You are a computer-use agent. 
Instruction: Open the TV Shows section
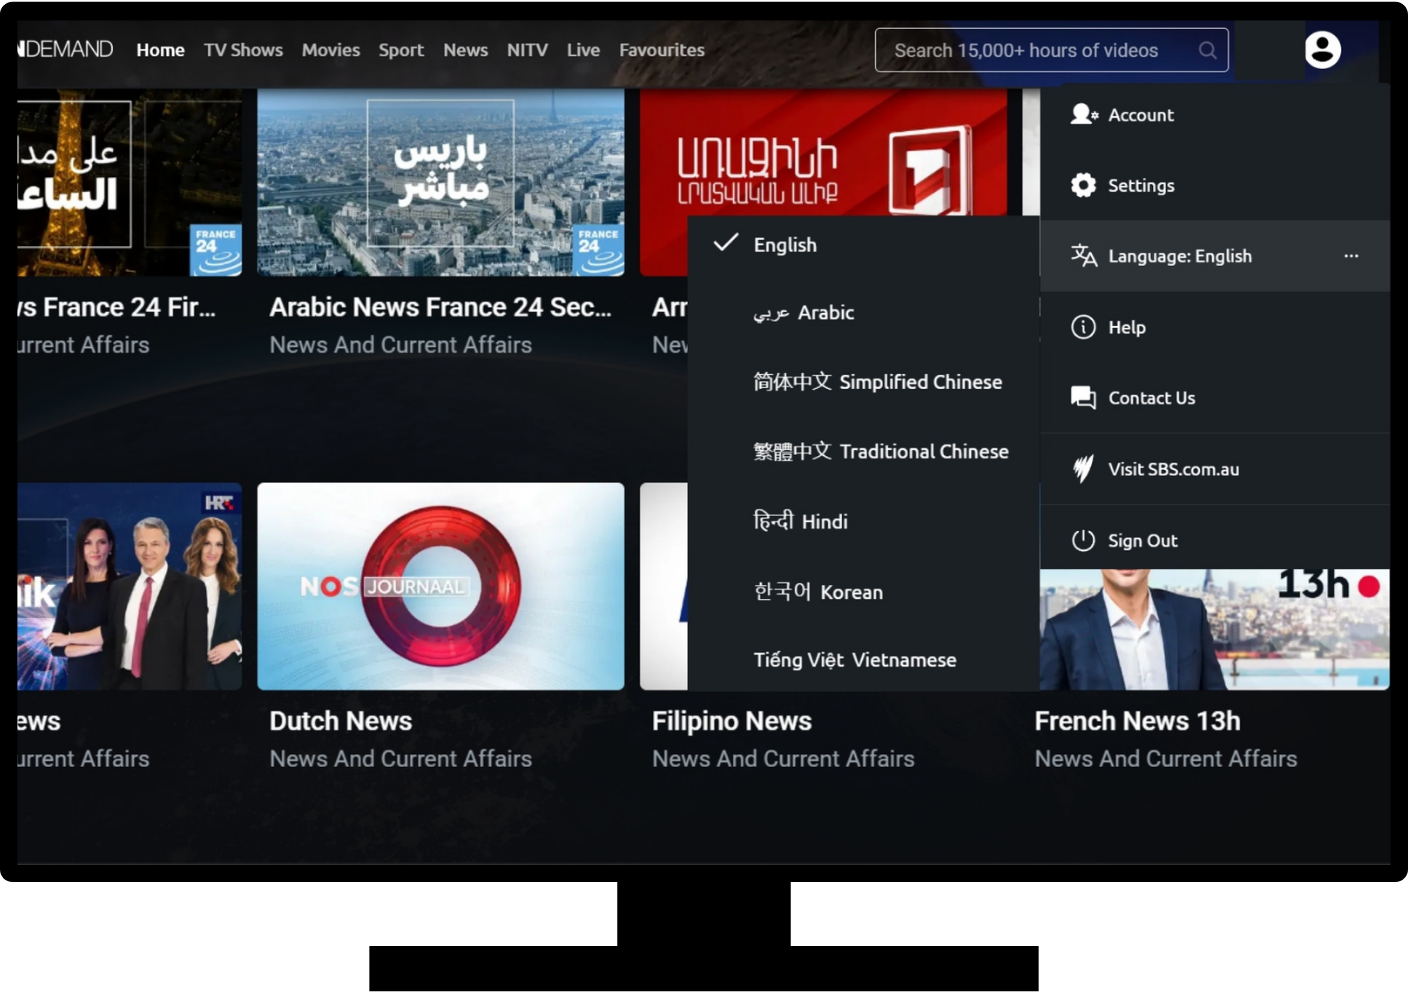click(243, 50)
